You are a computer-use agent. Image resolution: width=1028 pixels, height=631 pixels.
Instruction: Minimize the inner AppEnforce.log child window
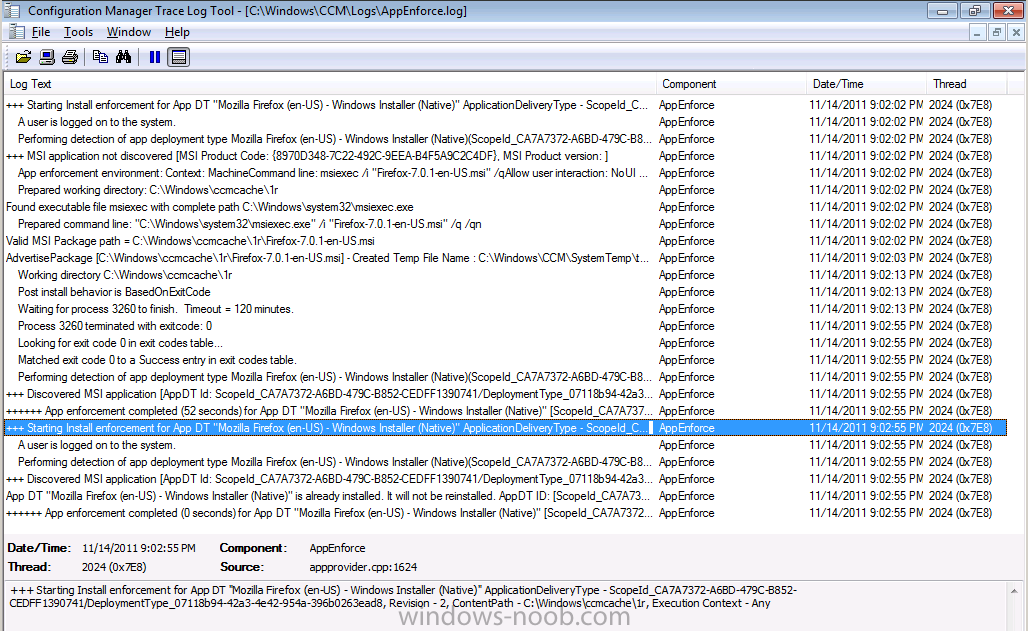click(x=977, y=32)
